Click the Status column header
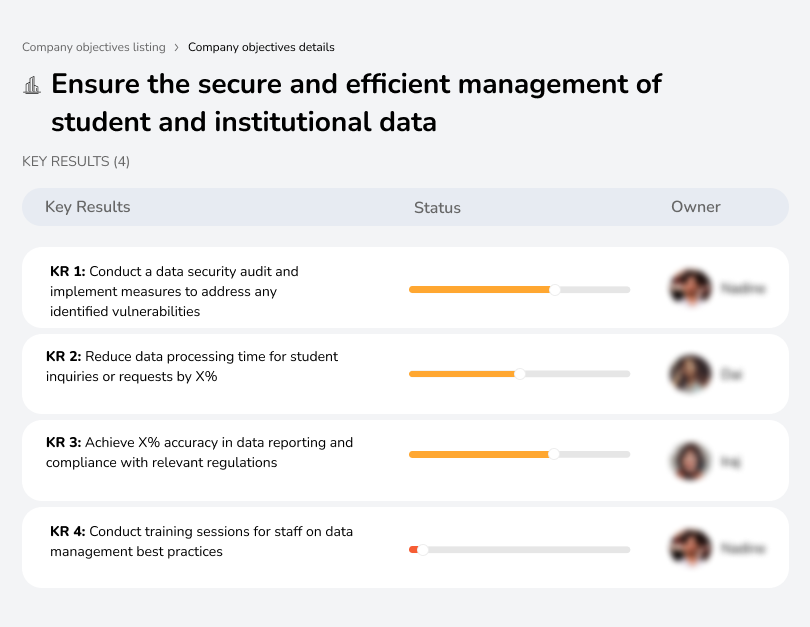Image resolution: width=810 pixels, height=627 pixels. (x=437, y=208)
